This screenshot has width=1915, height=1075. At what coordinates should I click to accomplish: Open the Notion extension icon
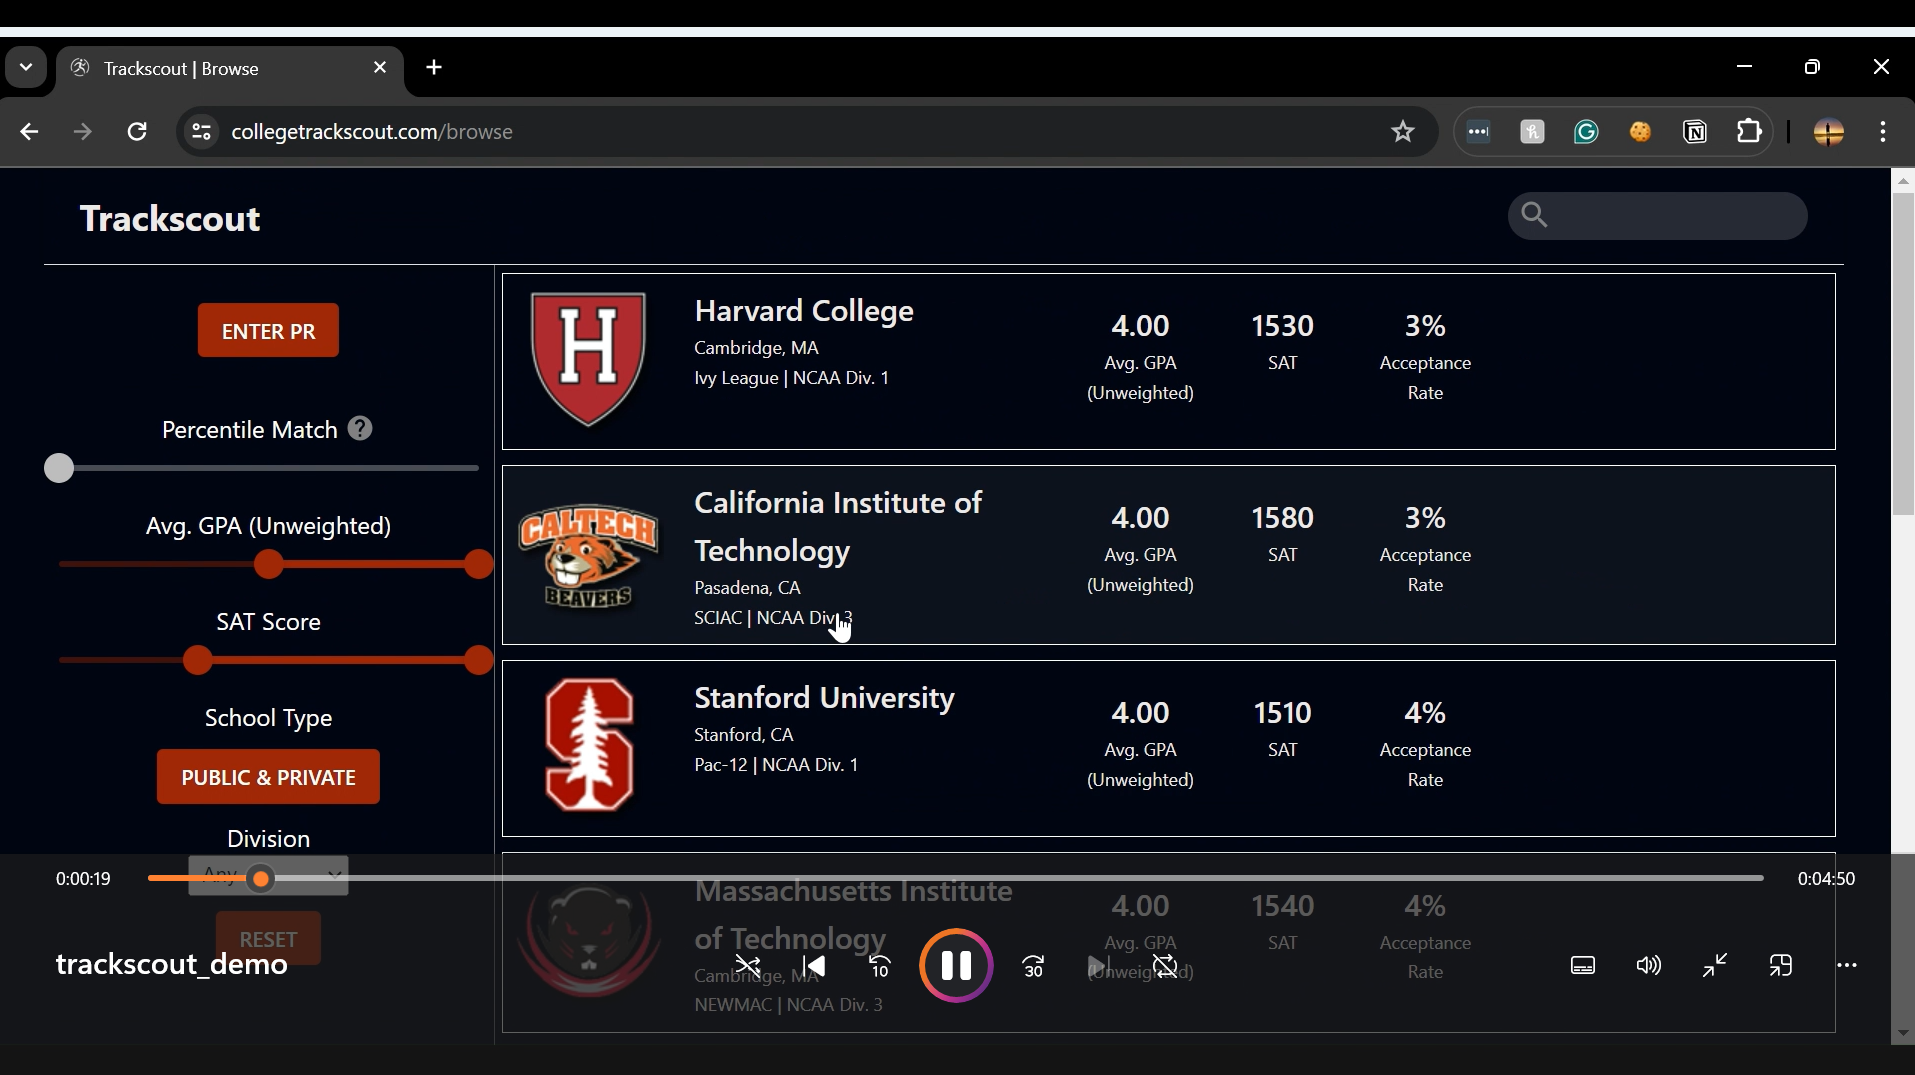click(1697, 132)
